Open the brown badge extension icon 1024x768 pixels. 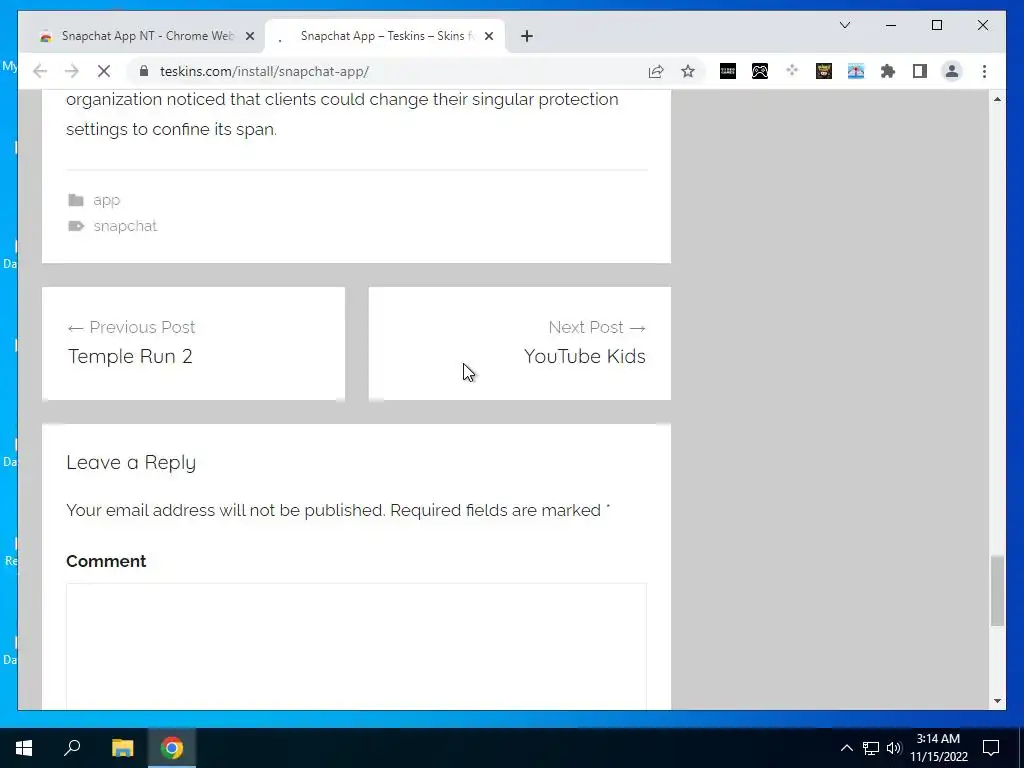click(x=824, y=71)
